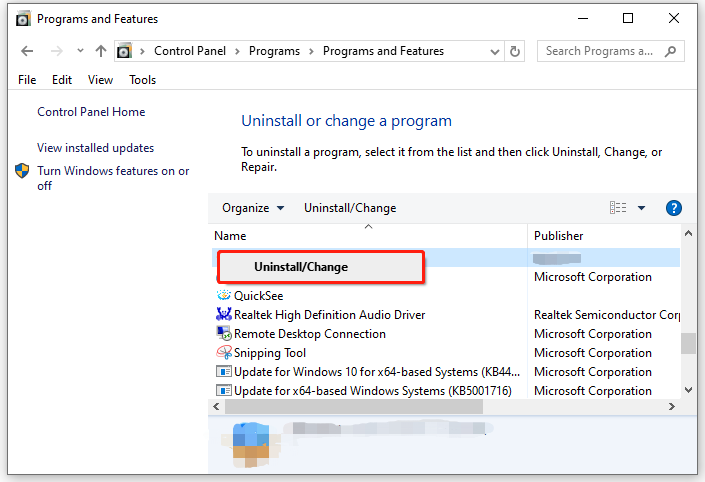Click the horizontal scrollbar thumb
Image resolution: width=705 pixels, height=482 pixels.
354,406
